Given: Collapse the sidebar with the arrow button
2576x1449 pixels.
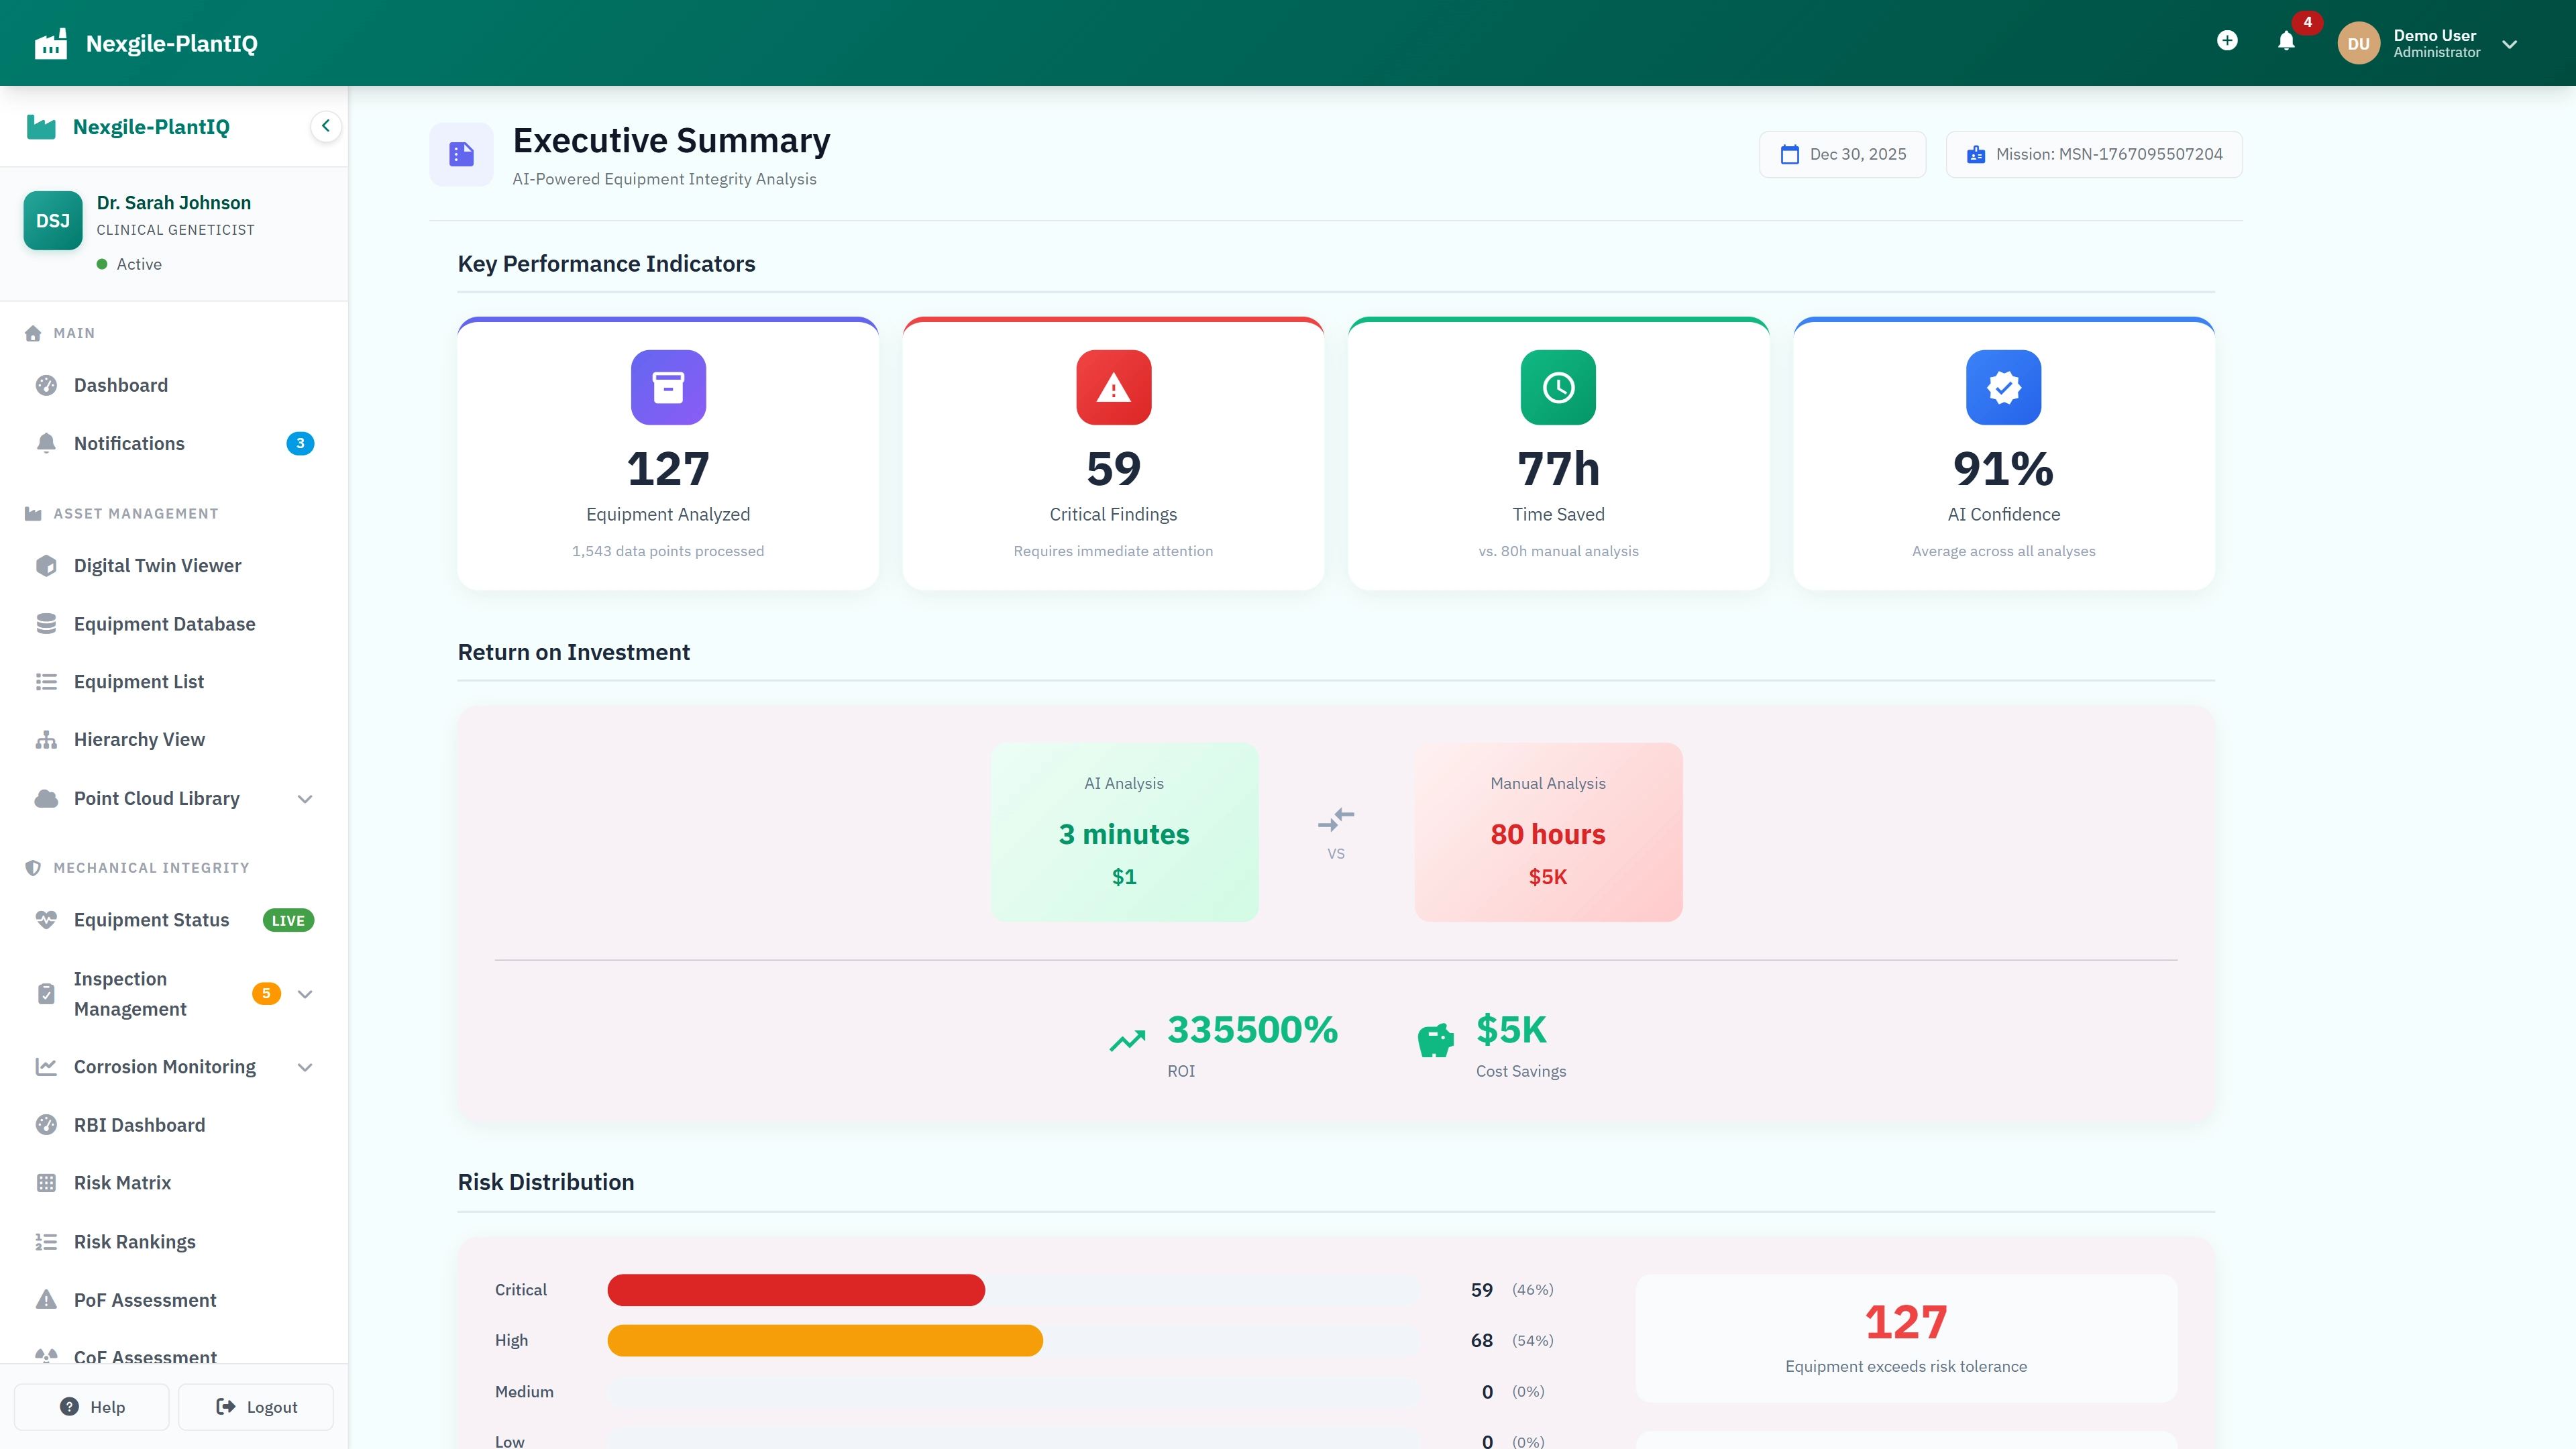Looking at the screenshot, I should (x=325, y=126).
